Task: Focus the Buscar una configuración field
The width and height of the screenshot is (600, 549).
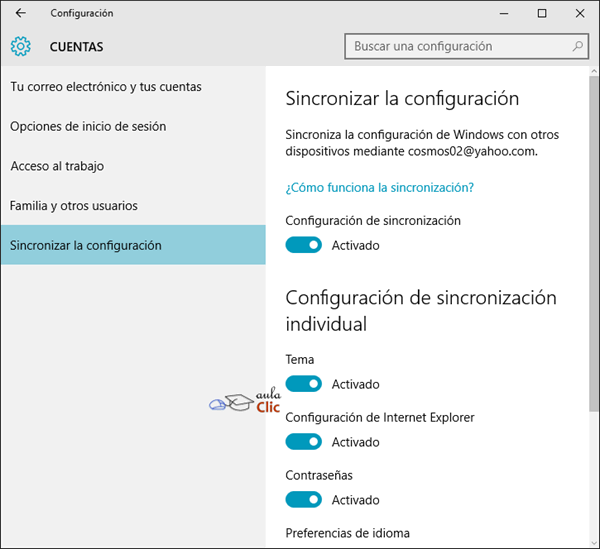Action: [x=466, y=46]
